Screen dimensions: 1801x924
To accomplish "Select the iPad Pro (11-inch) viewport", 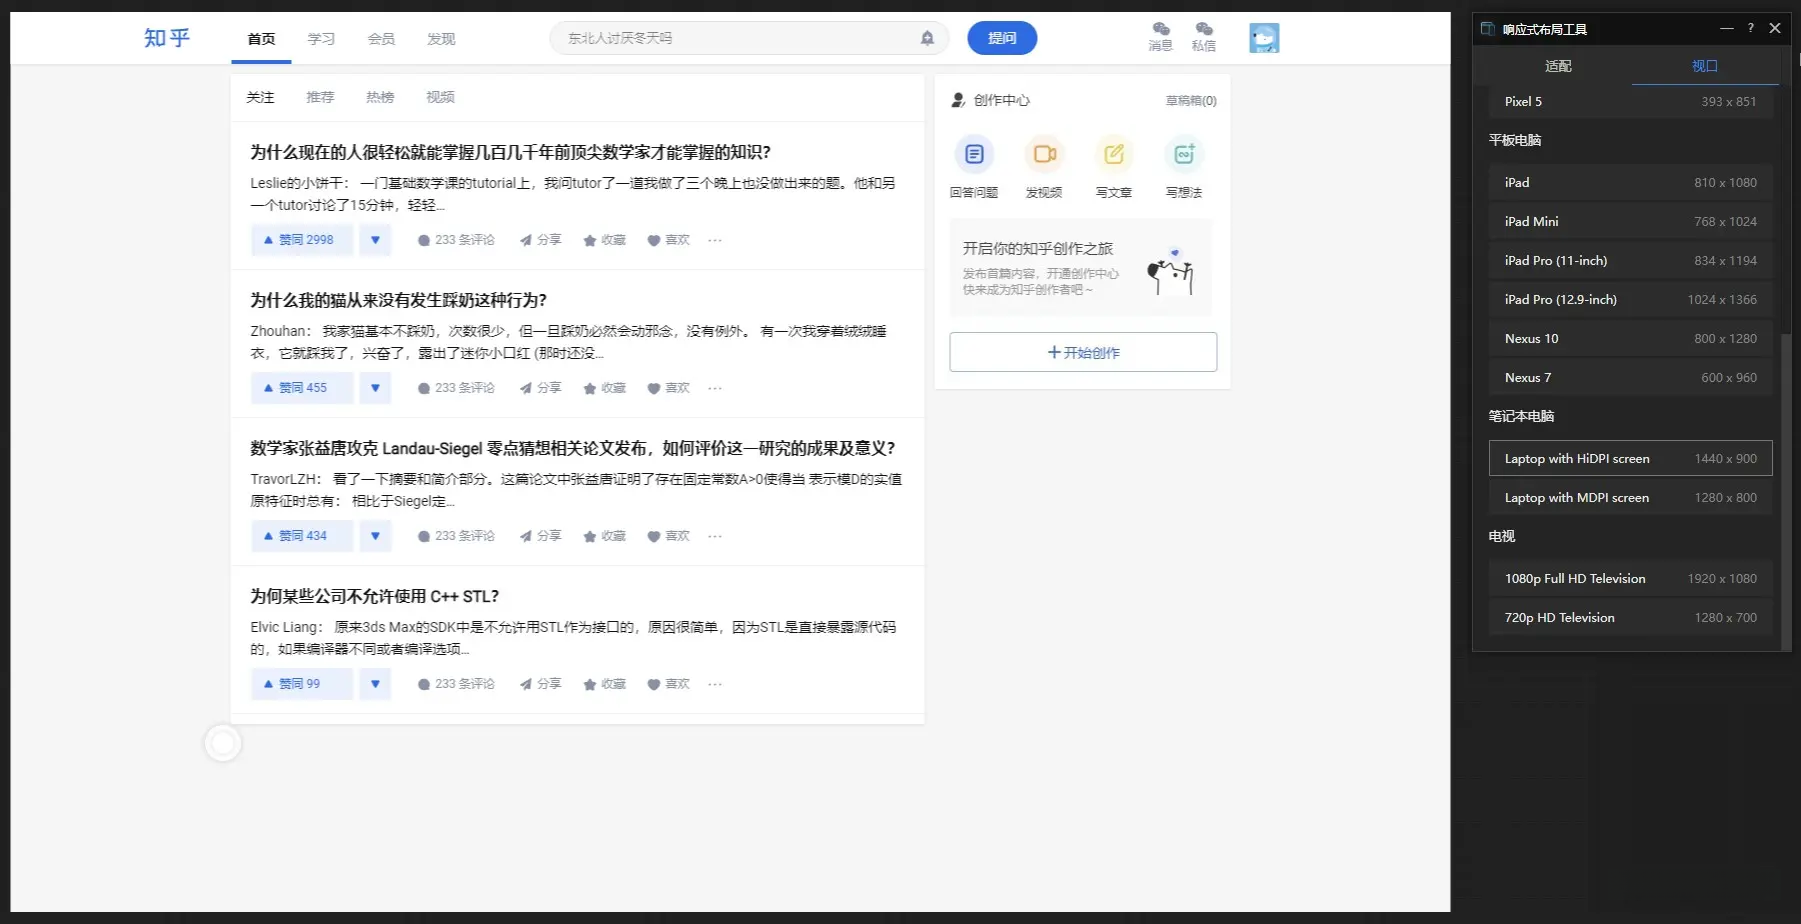I will [1630, 261].
